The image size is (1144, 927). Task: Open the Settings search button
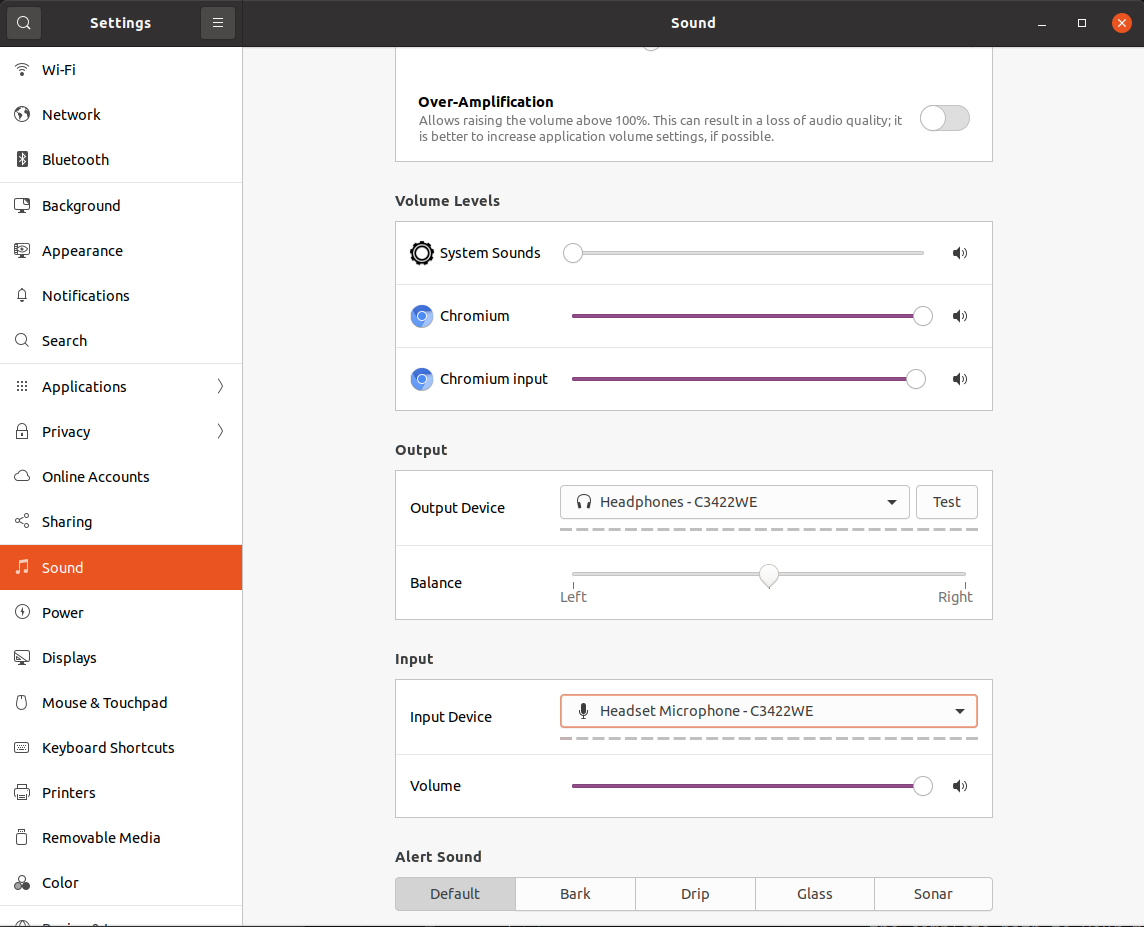23,23
